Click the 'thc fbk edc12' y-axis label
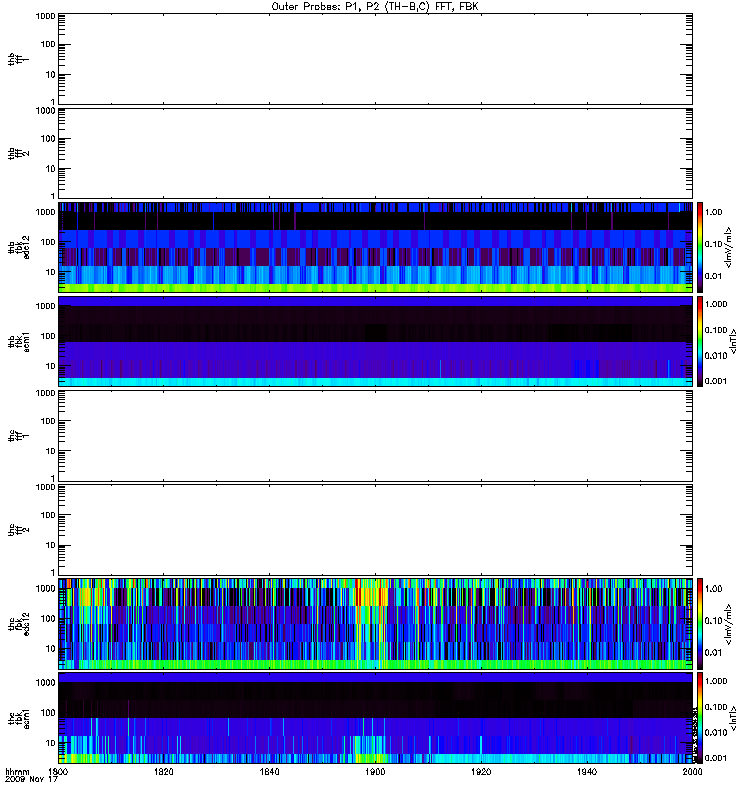Viewport: 750px width, 800px height. click(18, 624)
